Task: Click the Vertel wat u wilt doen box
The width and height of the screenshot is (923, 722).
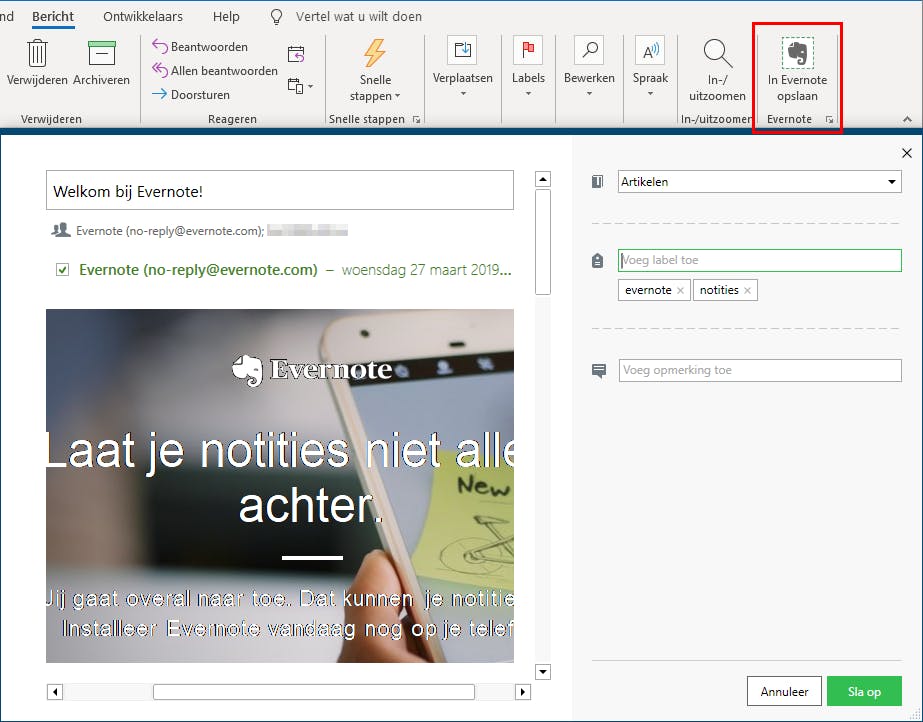Action: click(358, 16)
